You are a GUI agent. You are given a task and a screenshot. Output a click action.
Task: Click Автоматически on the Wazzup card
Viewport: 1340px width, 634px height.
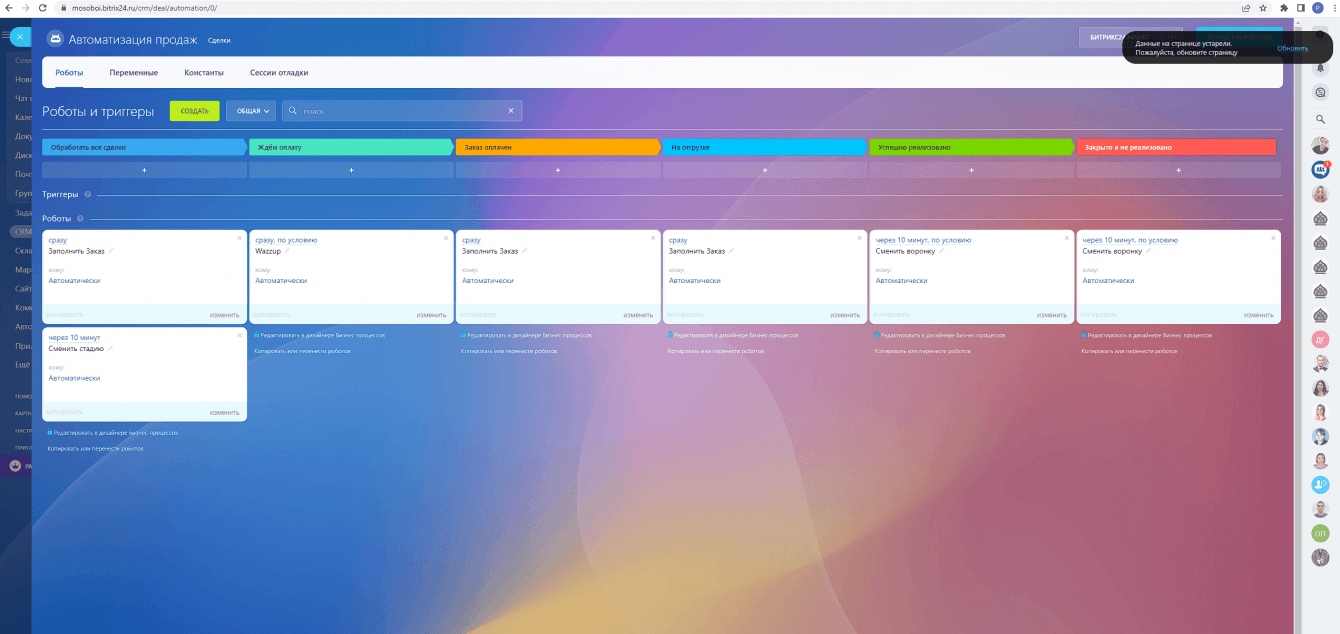[281, 281]
